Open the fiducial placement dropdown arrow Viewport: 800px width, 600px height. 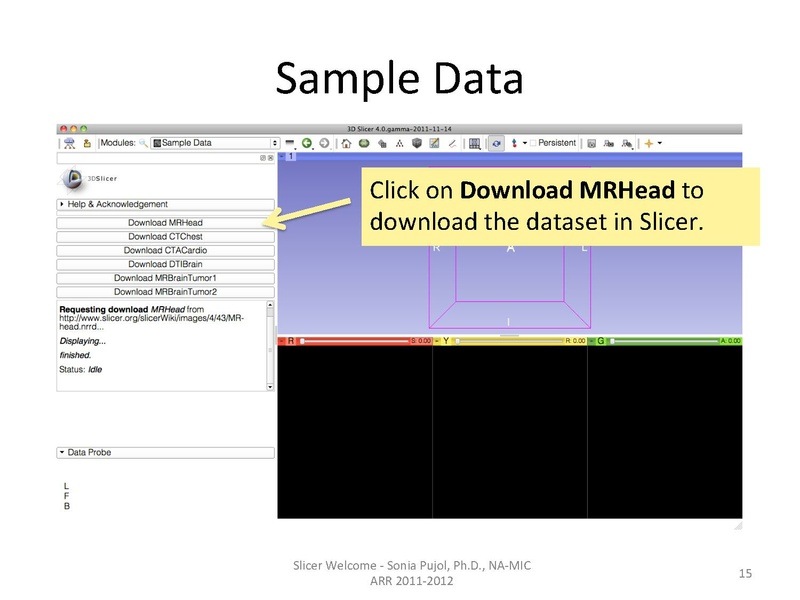tap(525, 143)
